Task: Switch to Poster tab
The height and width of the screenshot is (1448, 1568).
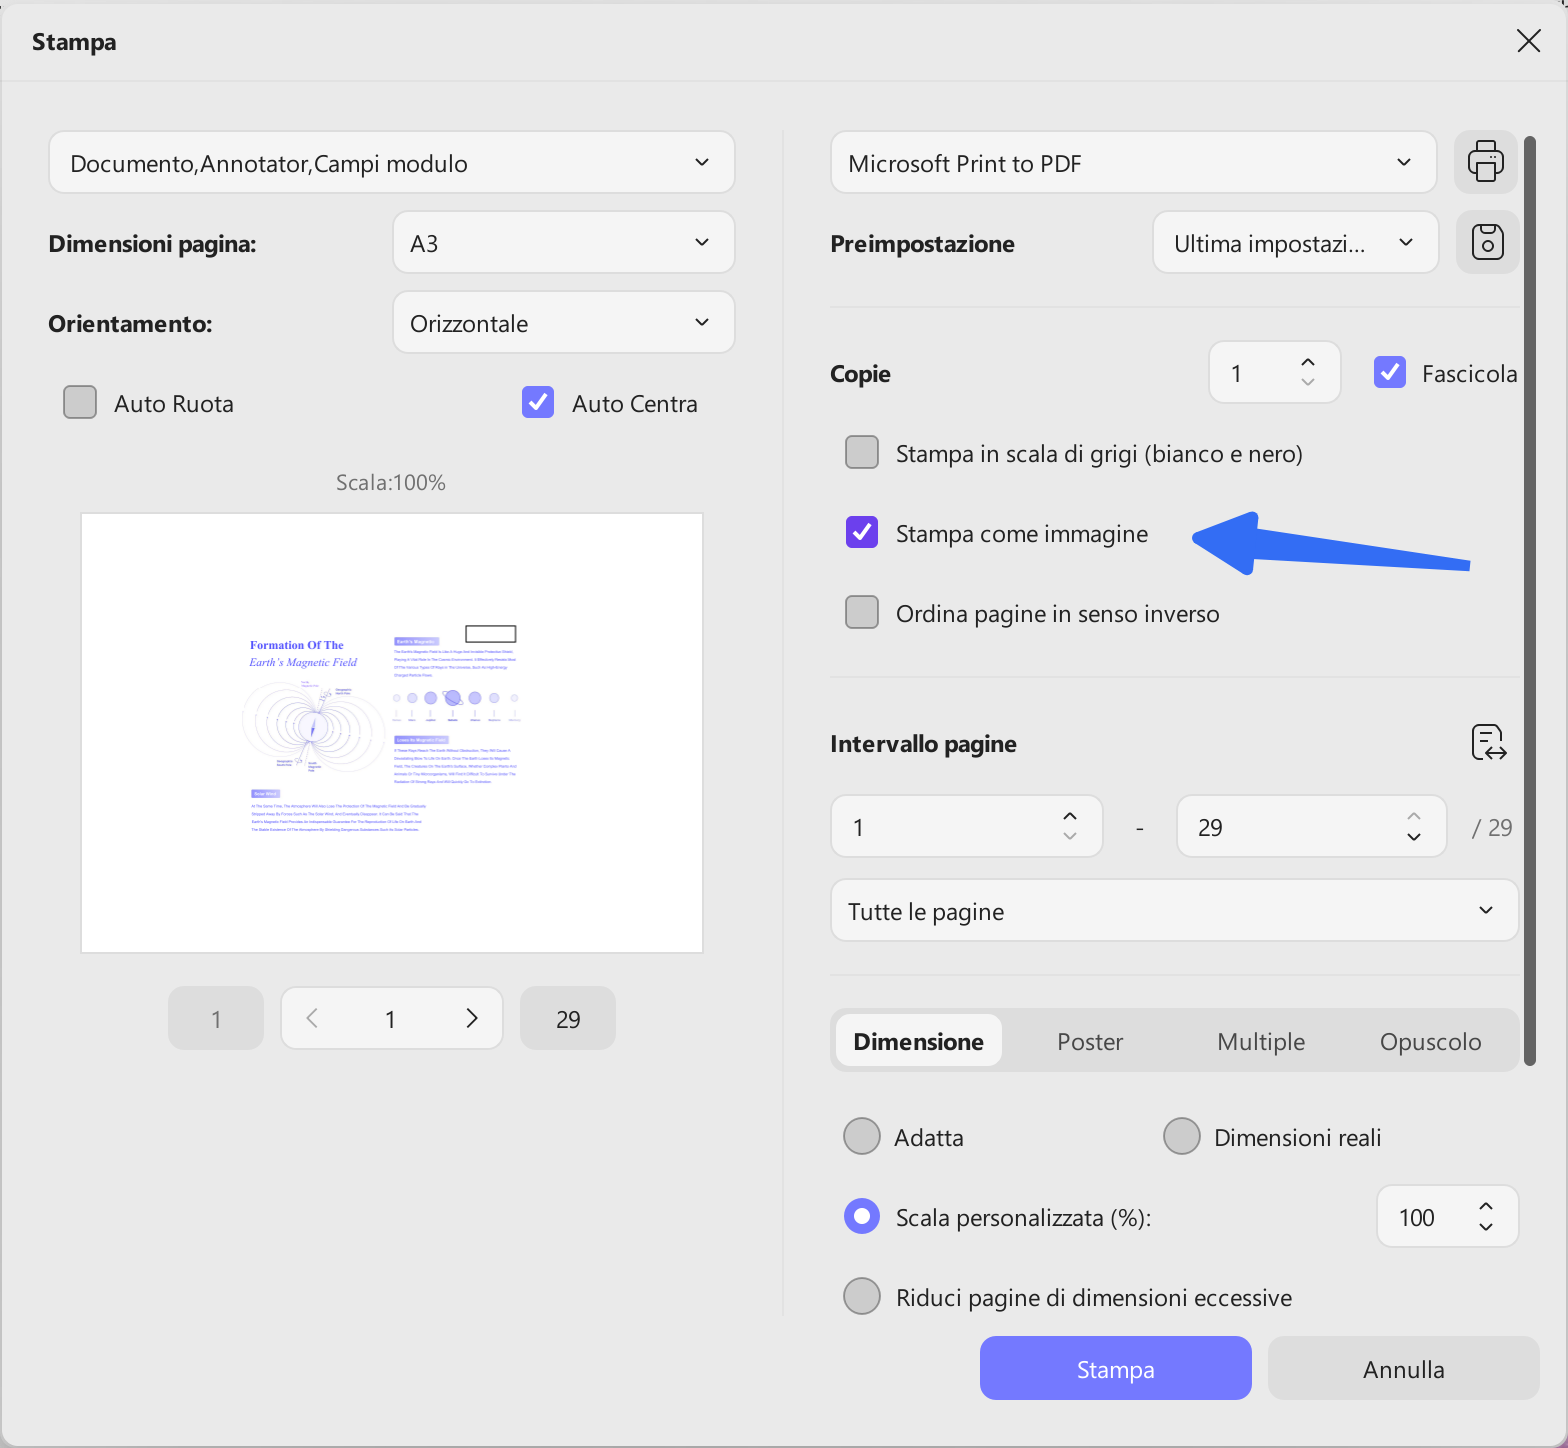Action: [x=1090, y=1041]
